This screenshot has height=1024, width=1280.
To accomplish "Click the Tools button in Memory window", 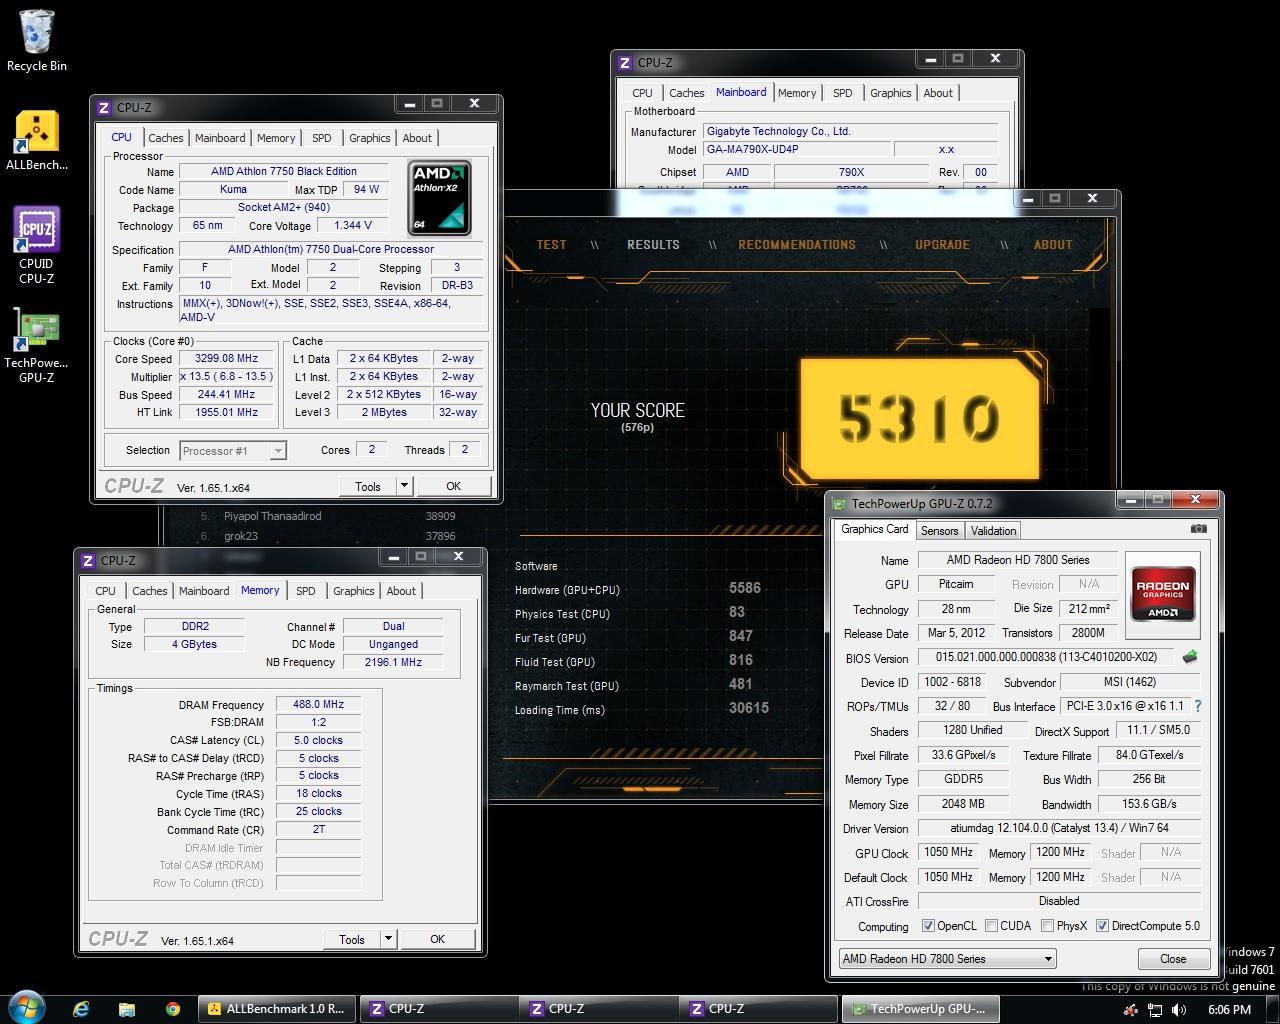I will point(352,939).
